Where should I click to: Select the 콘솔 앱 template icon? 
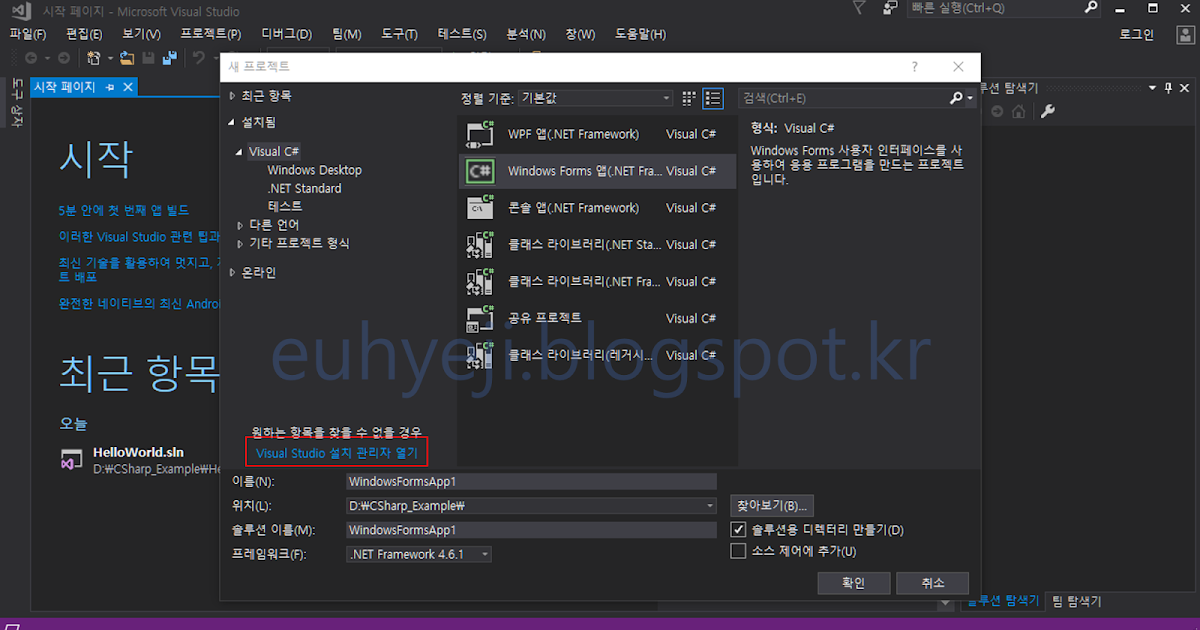click(481, 208)
